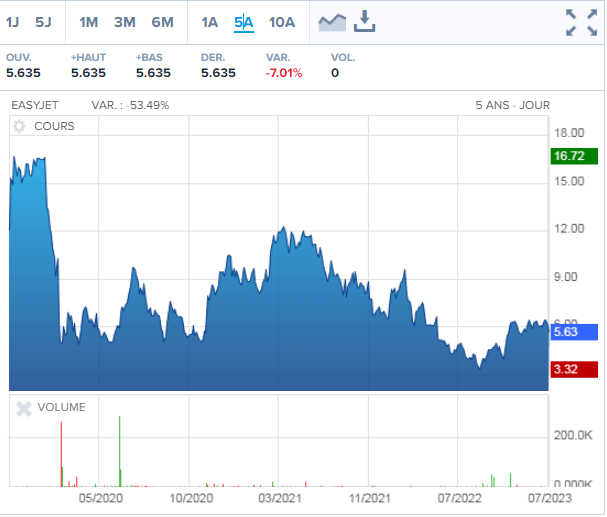Select the 1A one-year period
607x517 pixels.
click(209, 22)
